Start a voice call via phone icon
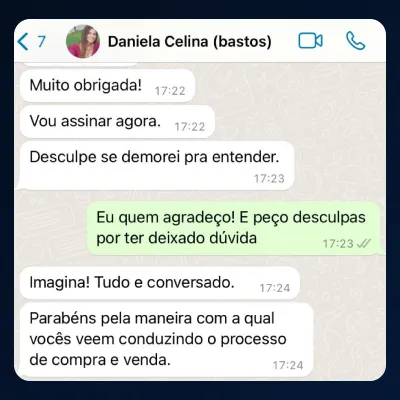This screenshot has width=400, height=400. click(x=356, y=41)
